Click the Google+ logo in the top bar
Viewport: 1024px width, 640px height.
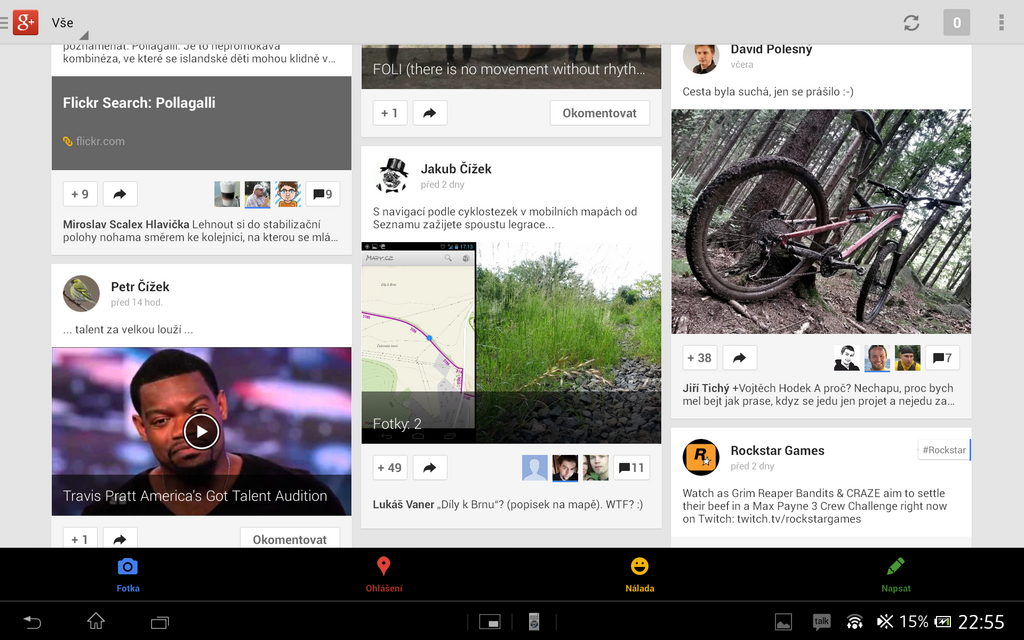click(24, 22)
